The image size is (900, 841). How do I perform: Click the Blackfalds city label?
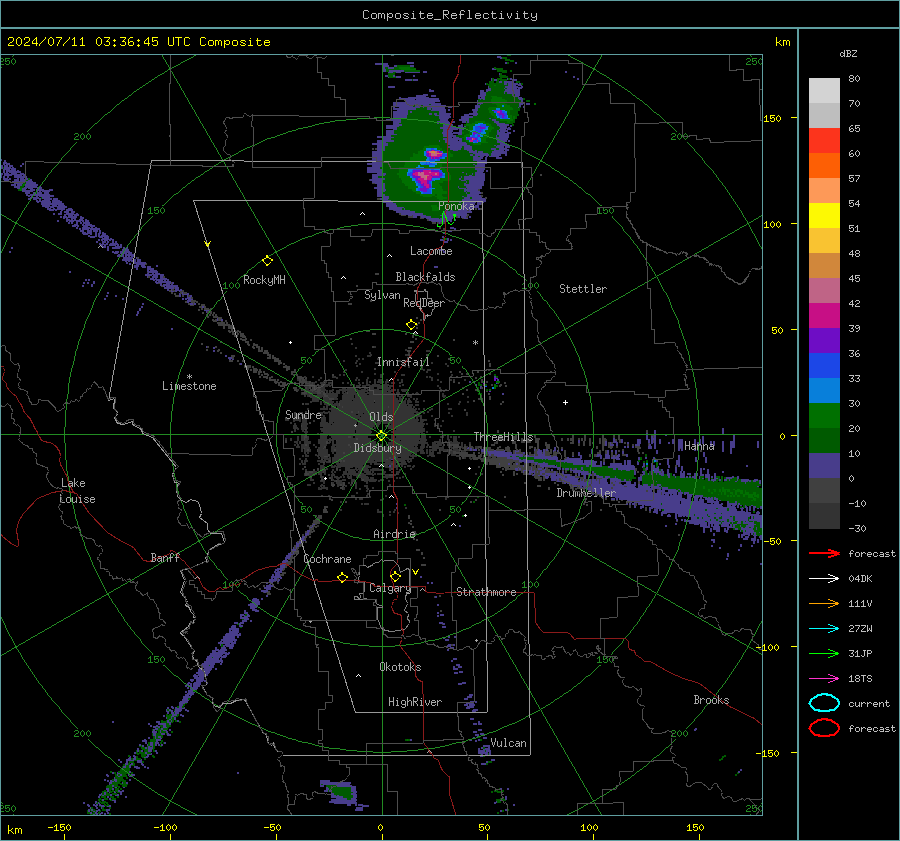click(x=425, y=277)
